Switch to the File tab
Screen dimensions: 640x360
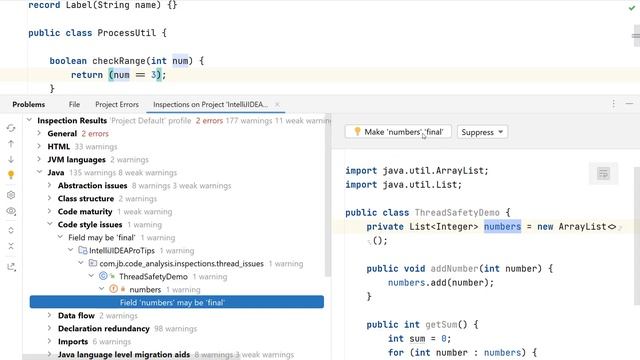74,104
